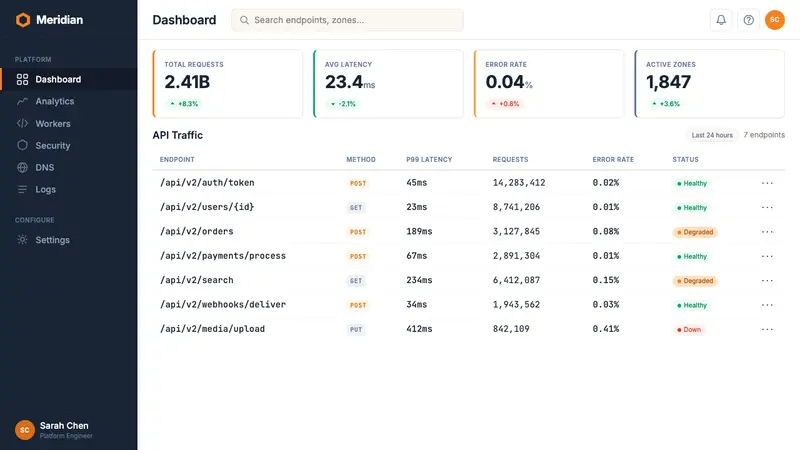Select the /api/v2/users/{id} endpoint
The height and width of the screenshot is (450, 800).
(x=207, y=207)
